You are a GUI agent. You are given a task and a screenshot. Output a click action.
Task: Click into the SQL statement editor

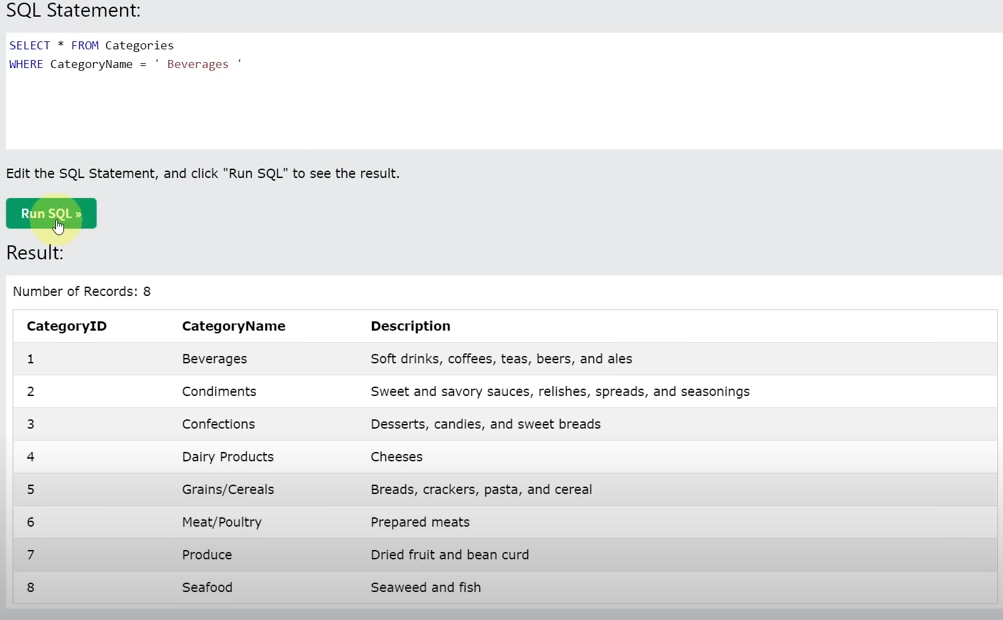pos(504,91)
